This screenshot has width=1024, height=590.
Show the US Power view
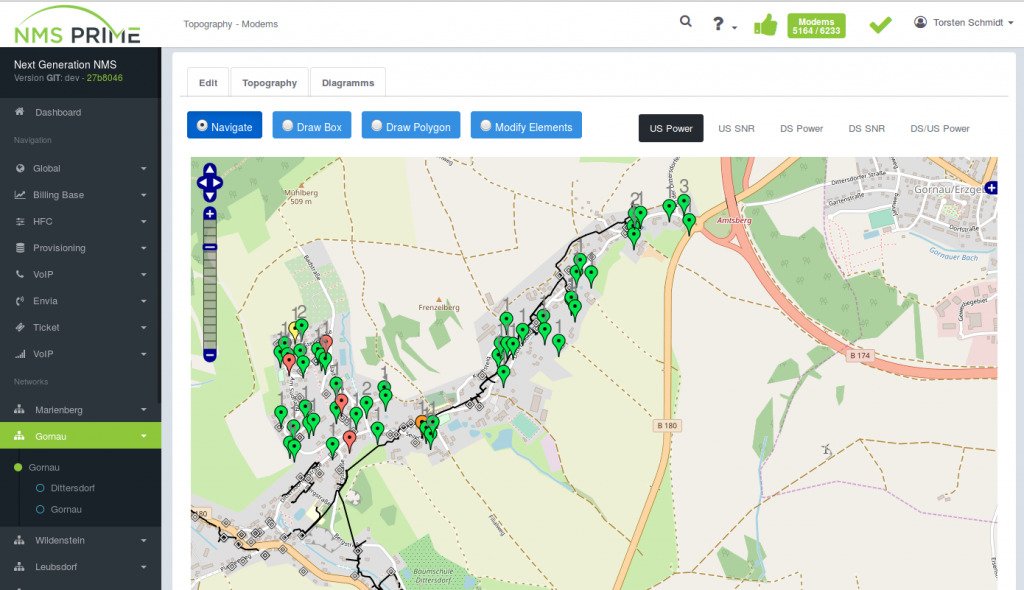click(671, 128)
